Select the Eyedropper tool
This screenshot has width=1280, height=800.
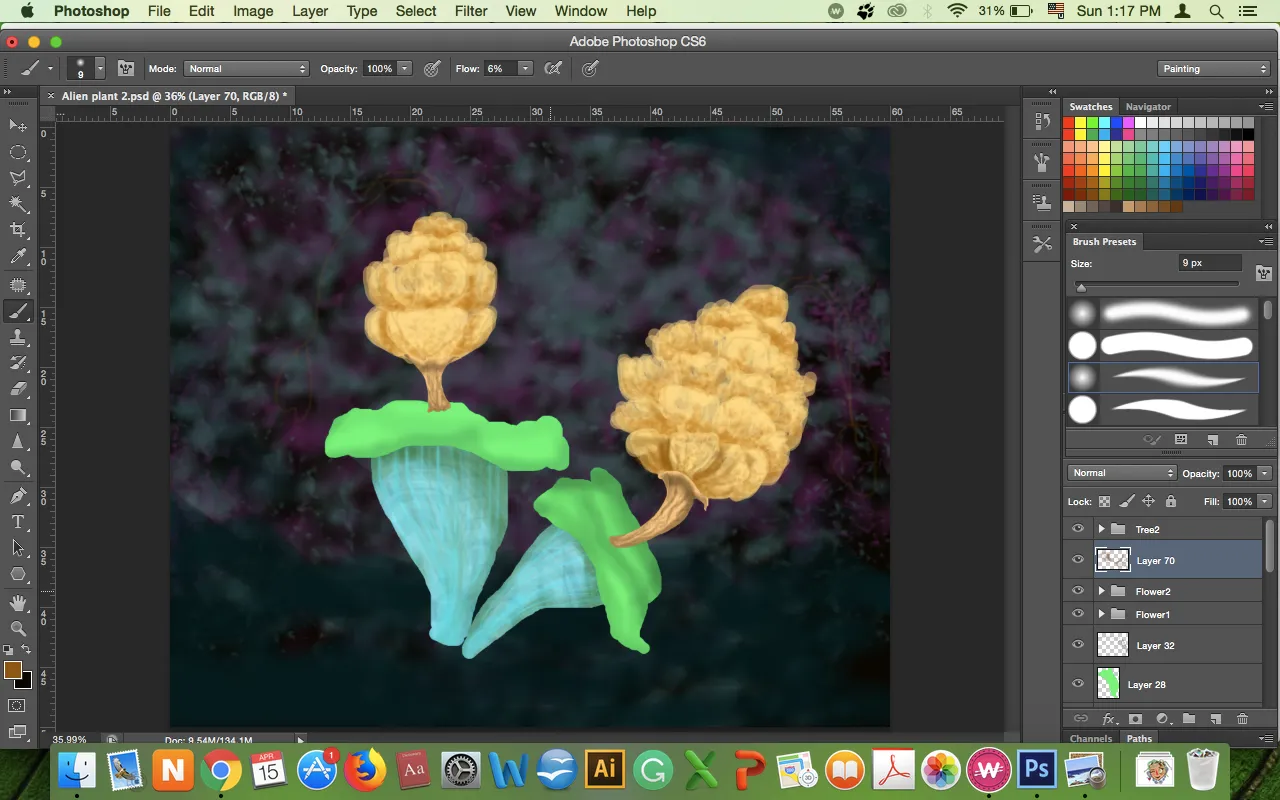pos(18,257)
